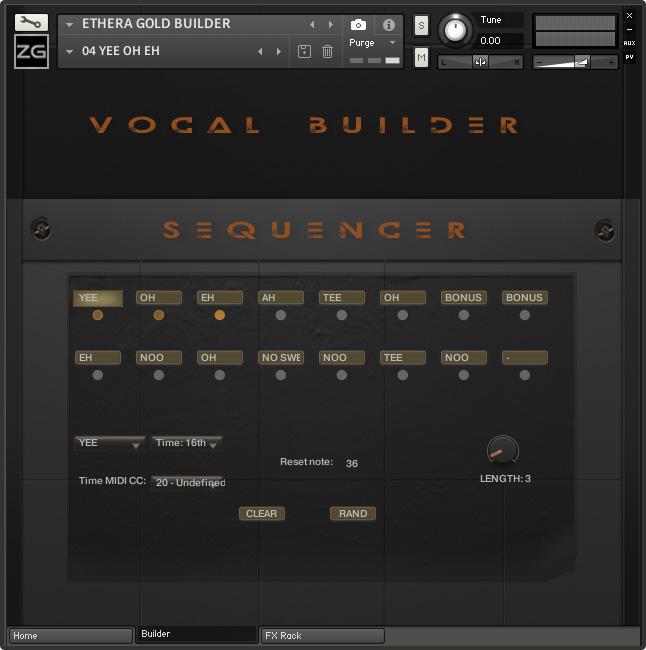The width and height of the screenshot is (646, 650).
Task: Enable the step dot under NO SWE
Action: (281, 375)
